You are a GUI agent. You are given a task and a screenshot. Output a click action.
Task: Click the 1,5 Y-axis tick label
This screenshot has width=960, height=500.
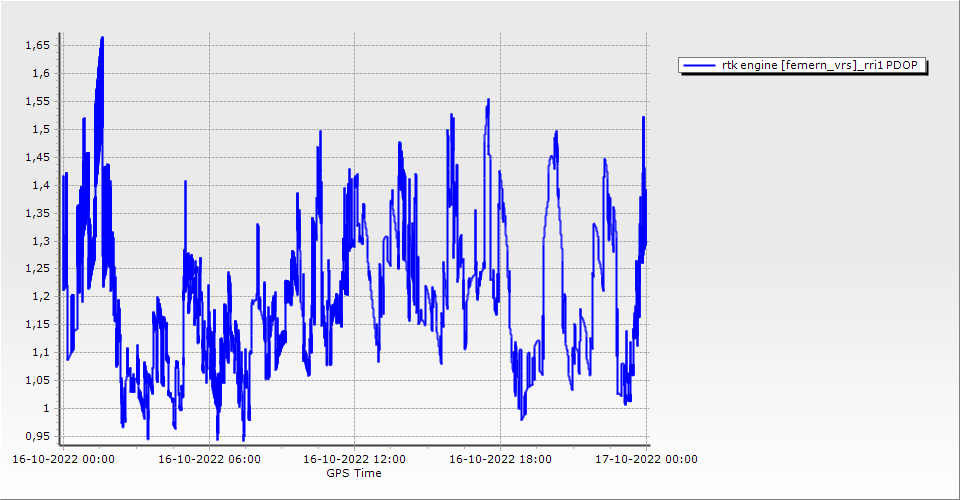(40, 130)
